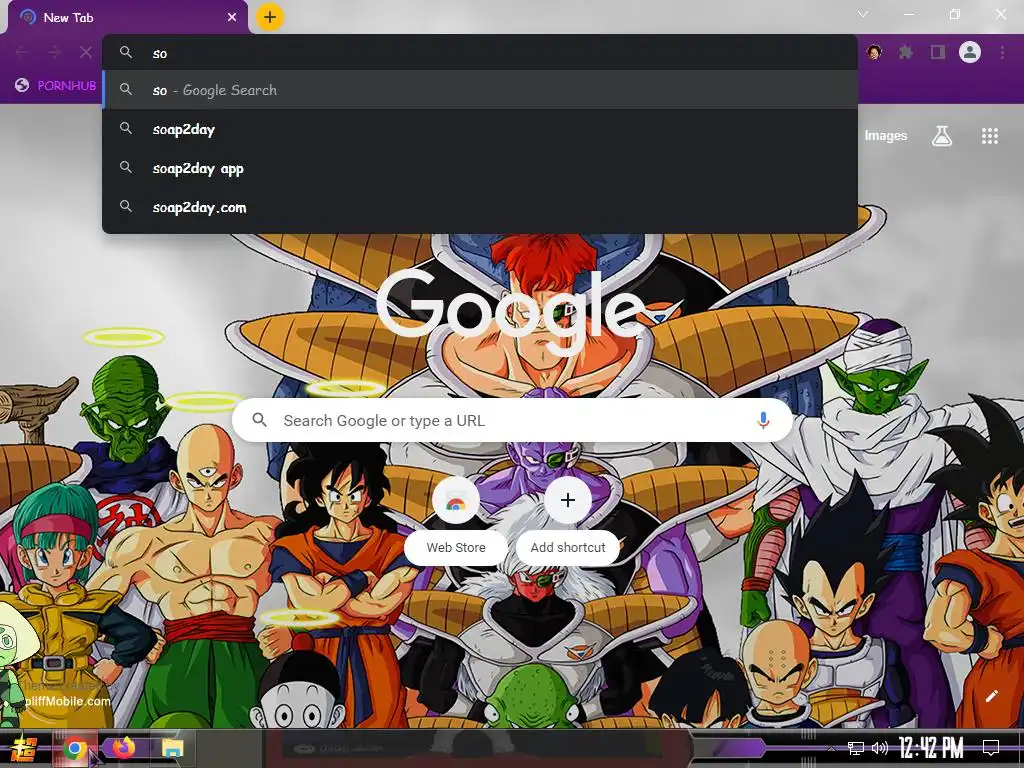Open the Web Store shortcut
Viewport: 1024px width, 768px height.
tap(456, 520)
